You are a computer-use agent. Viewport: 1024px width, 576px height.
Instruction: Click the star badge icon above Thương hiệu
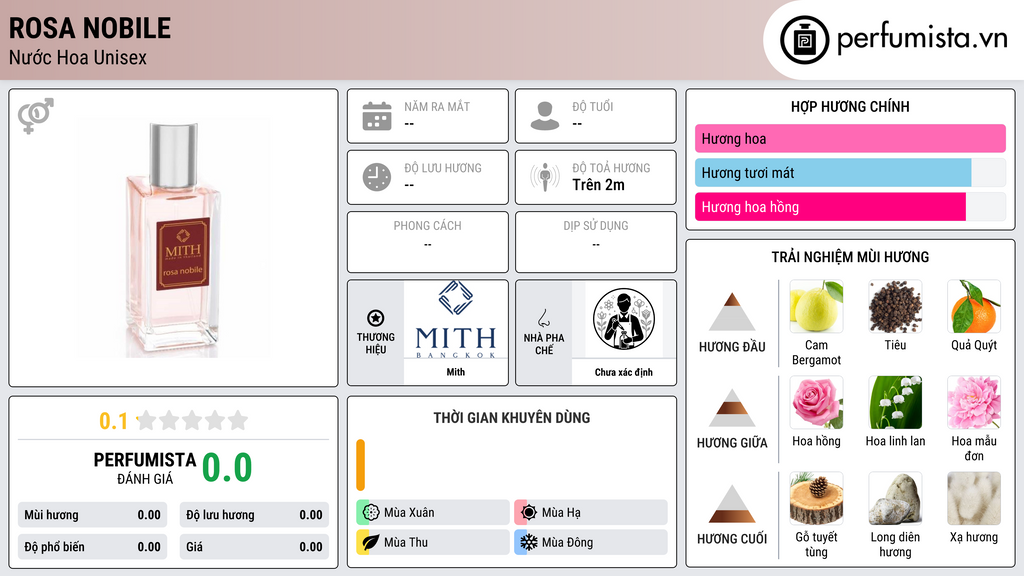click(x=376, y=318)
